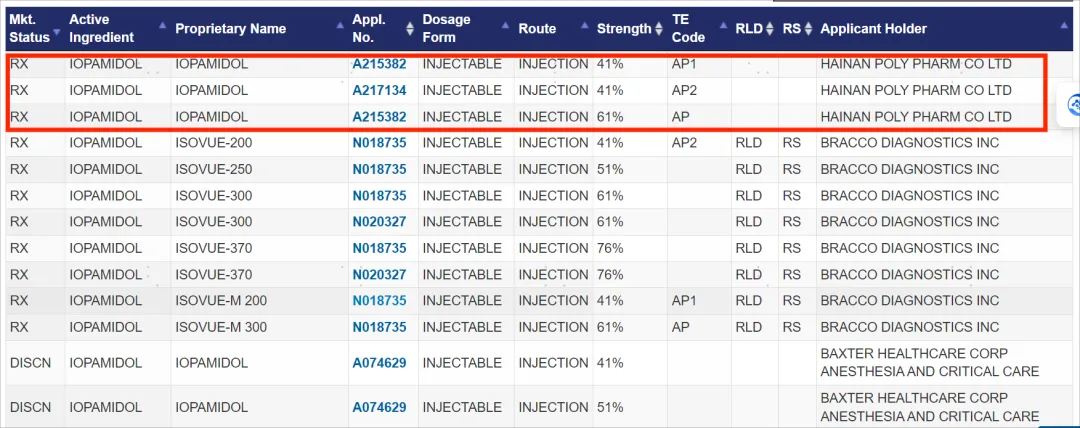Click the blue floating icon at right edge
The image size is (1080, 428).
pyautogui.click(x=1074, y=105)
